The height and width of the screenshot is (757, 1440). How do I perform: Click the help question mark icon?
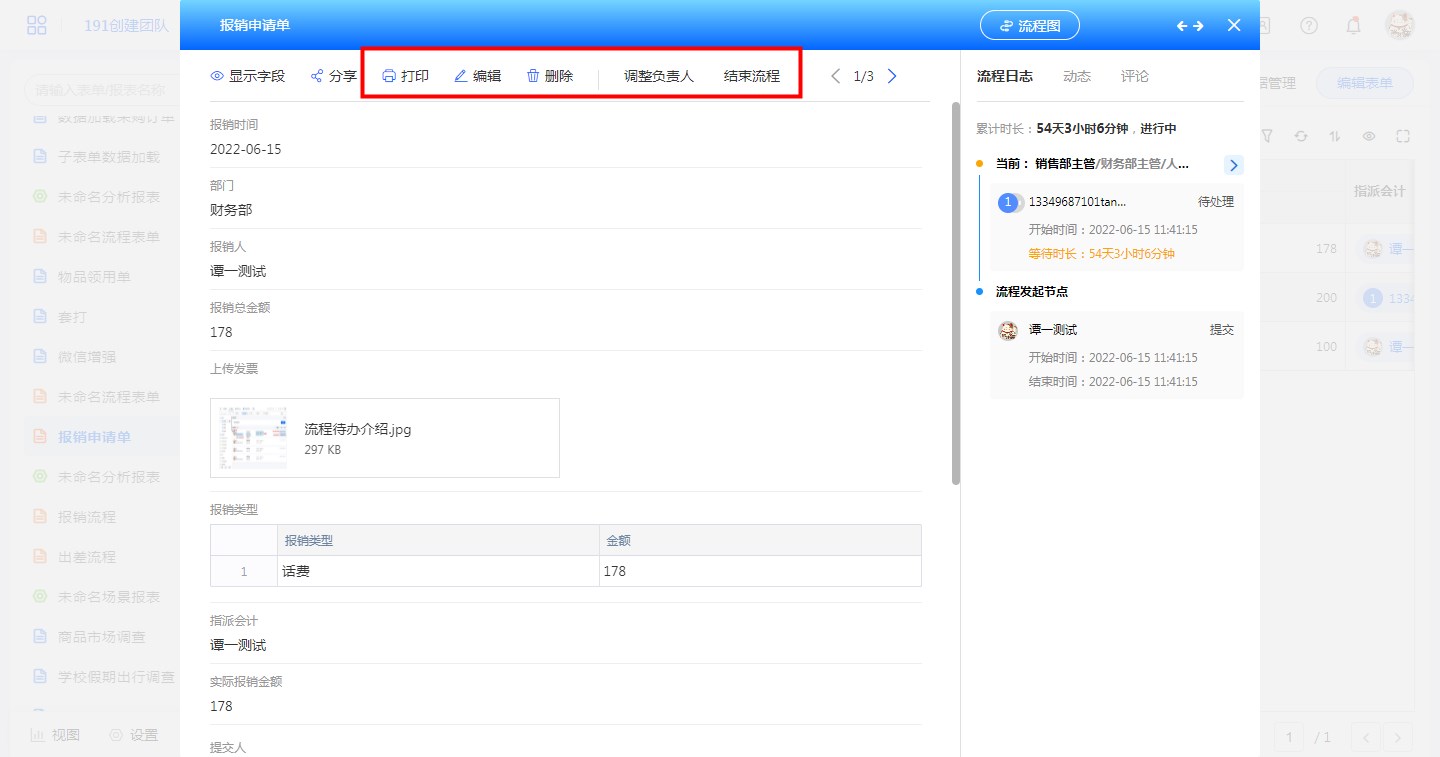(1309, 26)
